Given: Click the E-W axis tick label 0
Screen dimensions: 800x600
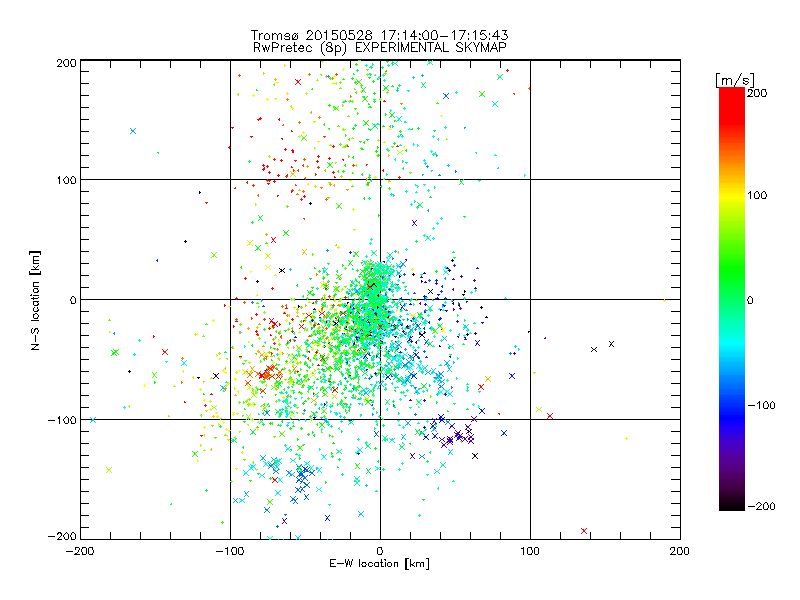Looking at the screenshot, I should click(x=380, y=551).
